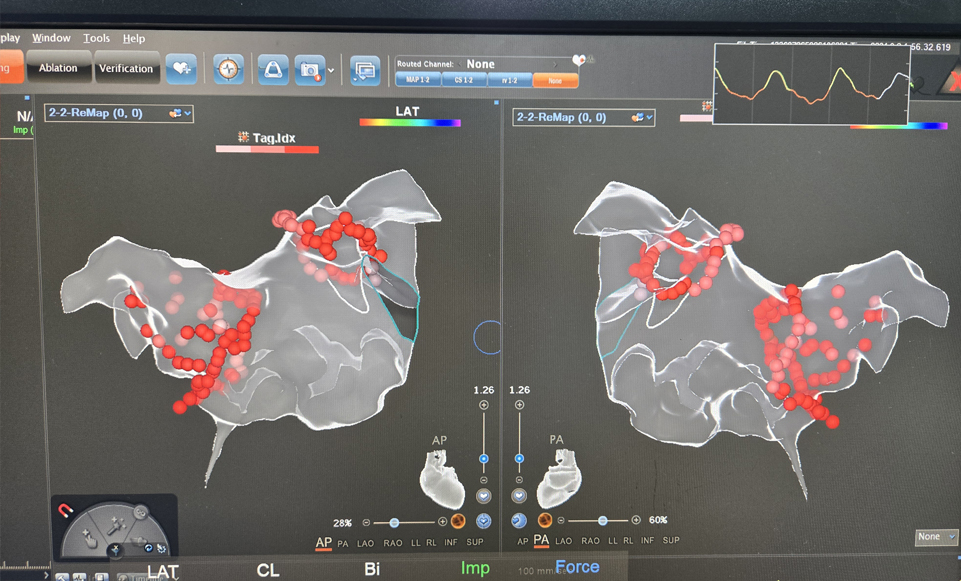
Task: Open the Help menu
Action: pos(134,38)
